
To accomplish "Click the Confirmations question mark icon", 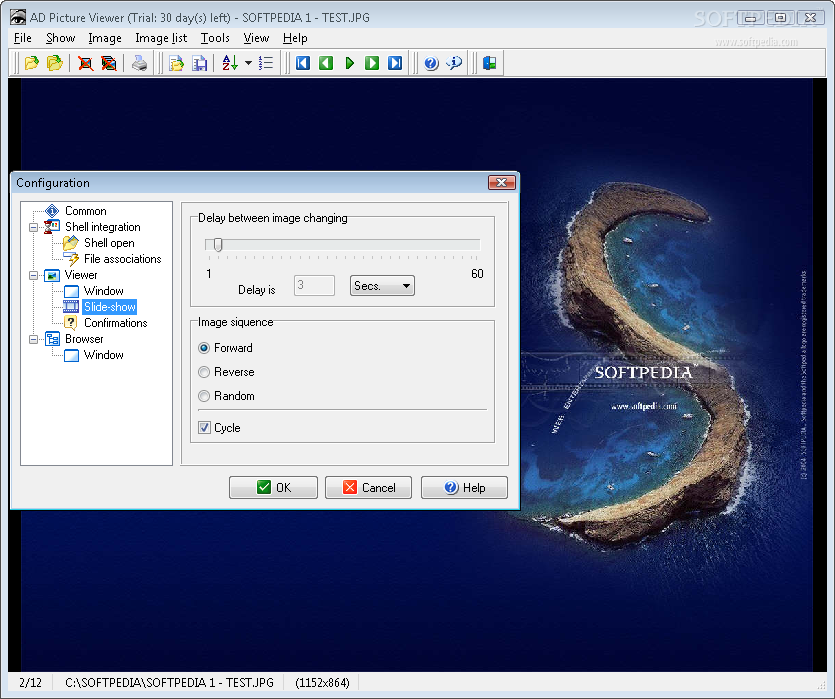I will 71,323.
